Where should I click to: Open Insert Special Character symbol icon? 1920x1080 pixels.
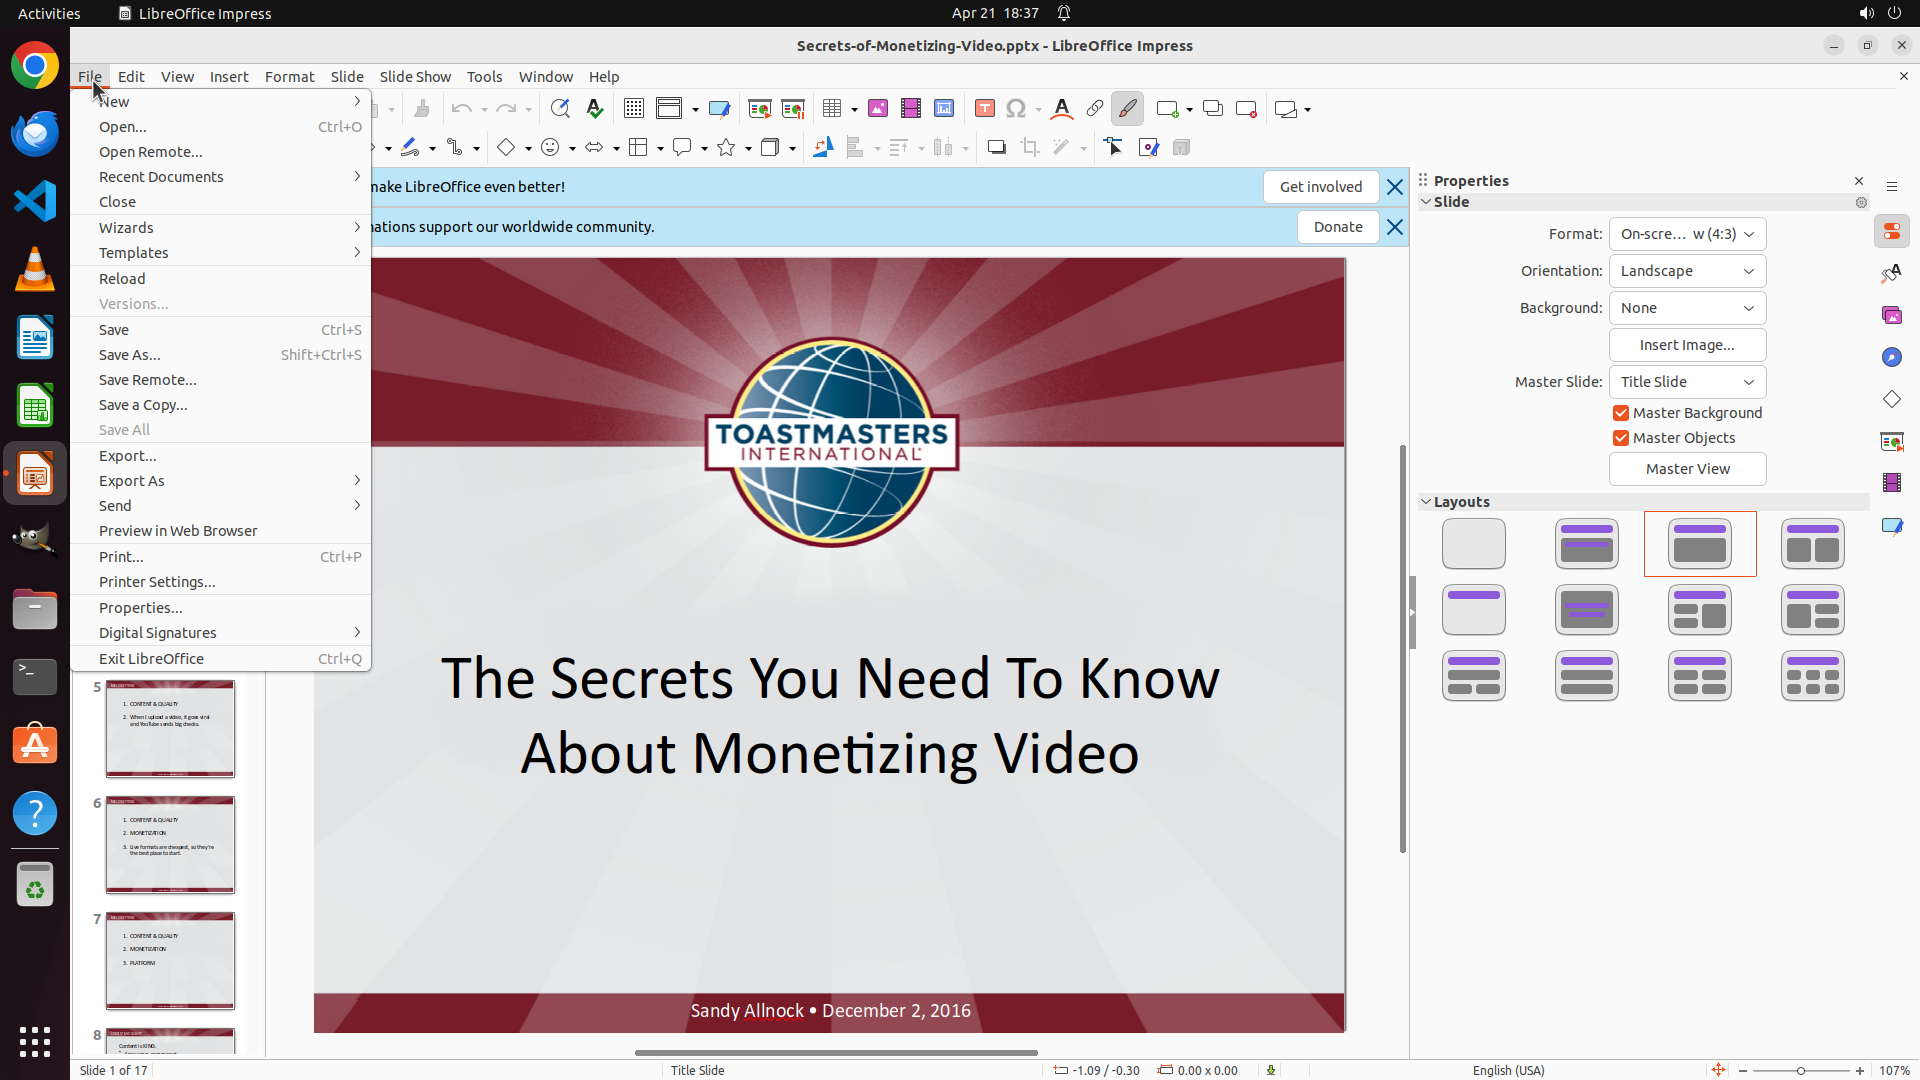[1017, 109]
